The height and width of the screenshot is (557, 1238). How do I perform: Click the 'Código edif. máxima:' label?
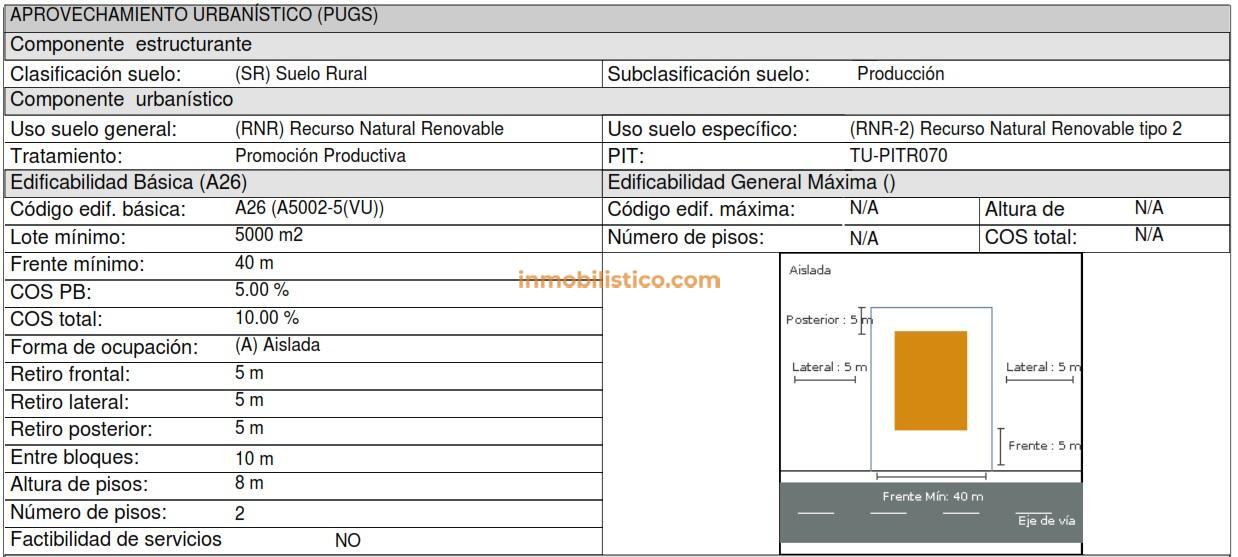point(701,210)
